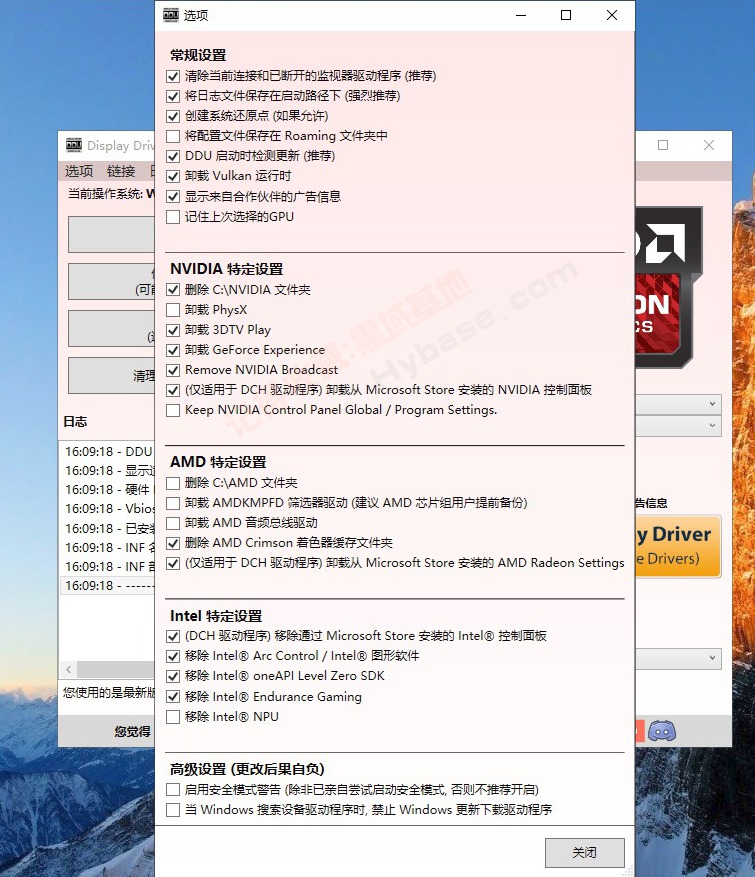Screen dimensions: 755x877
Task: Click the first large button in DDU window
Action: 111,234
